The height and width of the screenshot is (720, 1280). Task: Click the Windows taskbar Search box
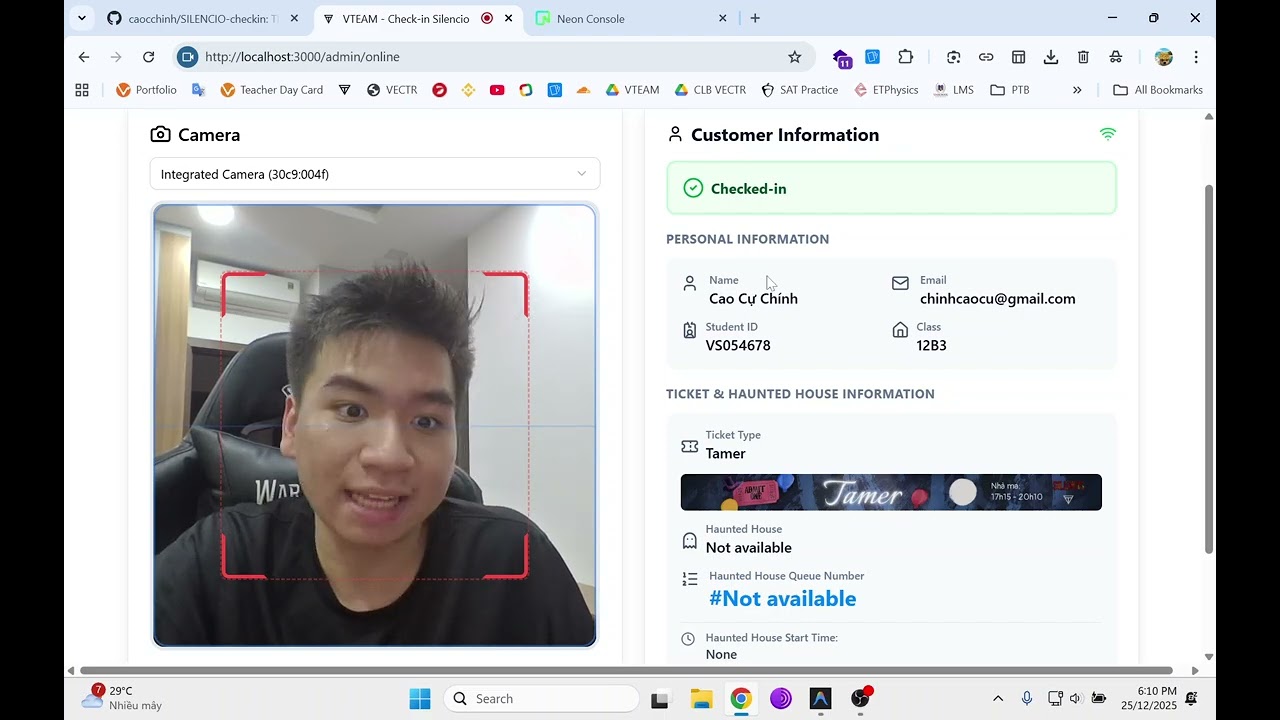click(541, 698)
